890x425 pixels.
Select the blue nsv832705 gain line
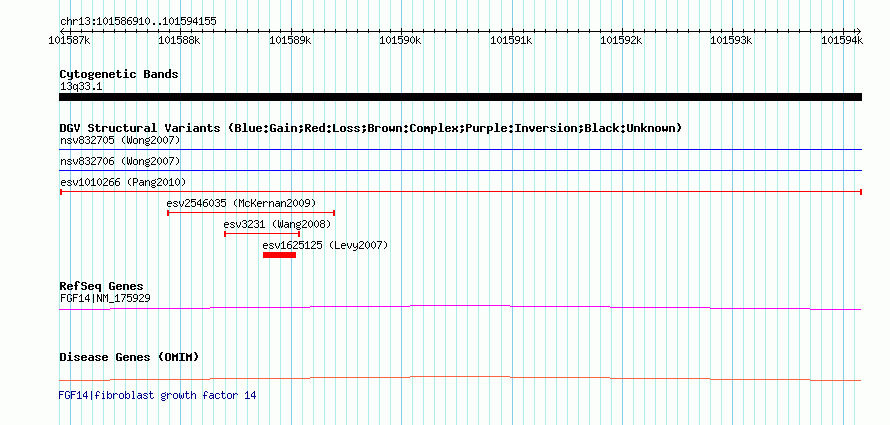460,150
